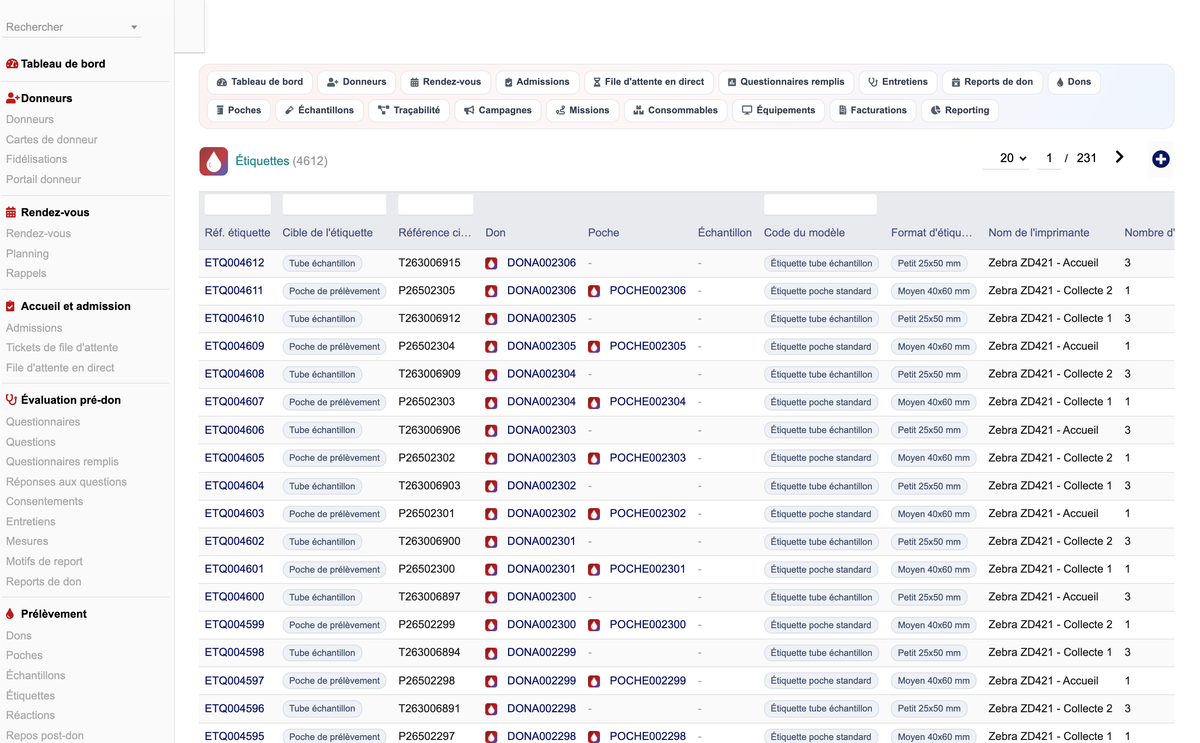The width and height of the screenshot is (1200, 743).
Task: Open label ETQ004599 link
Action: point(235,625)
